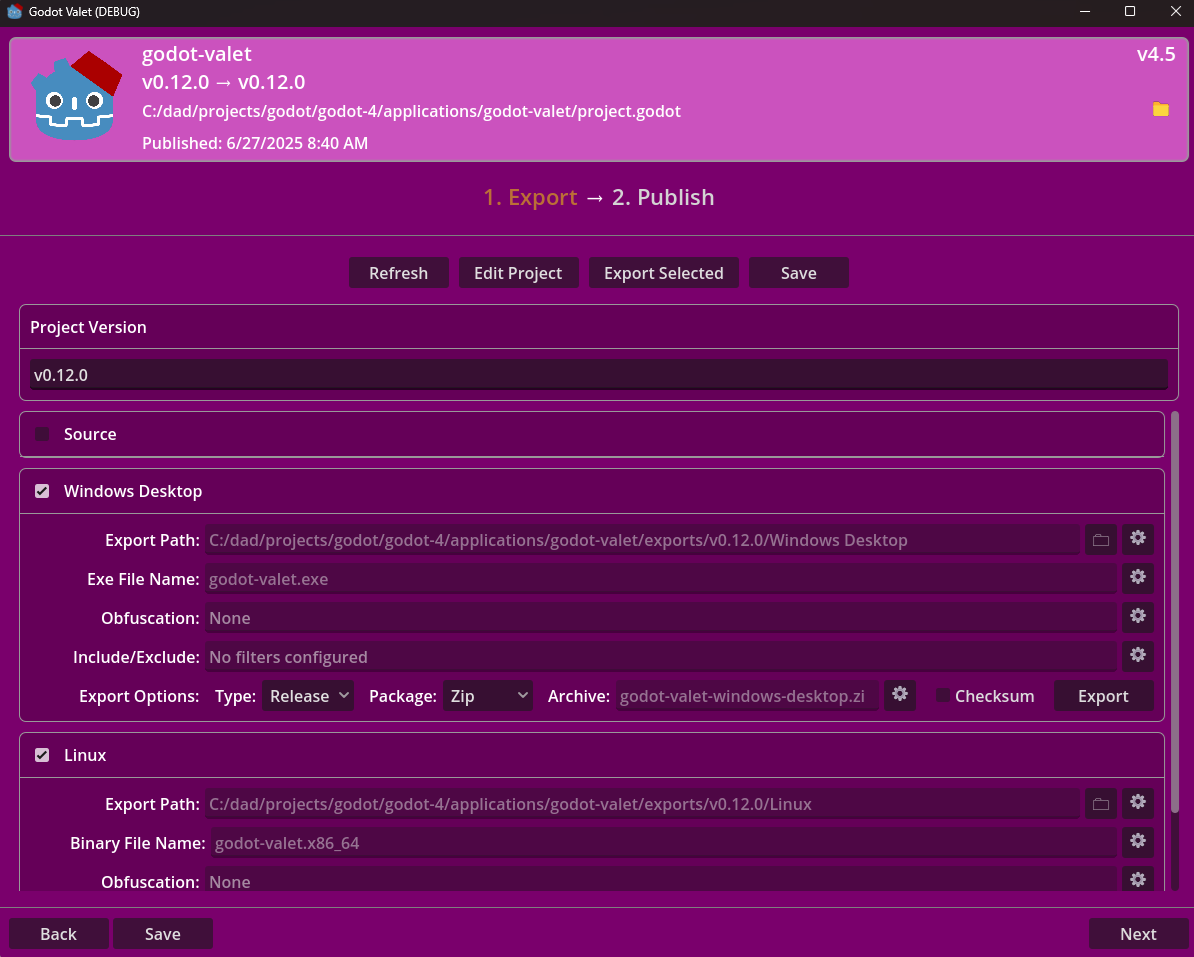Browse Linux export path folder
Image resolution: width=1194 pixels, height=957 pixels.
tap(1100, 804)
